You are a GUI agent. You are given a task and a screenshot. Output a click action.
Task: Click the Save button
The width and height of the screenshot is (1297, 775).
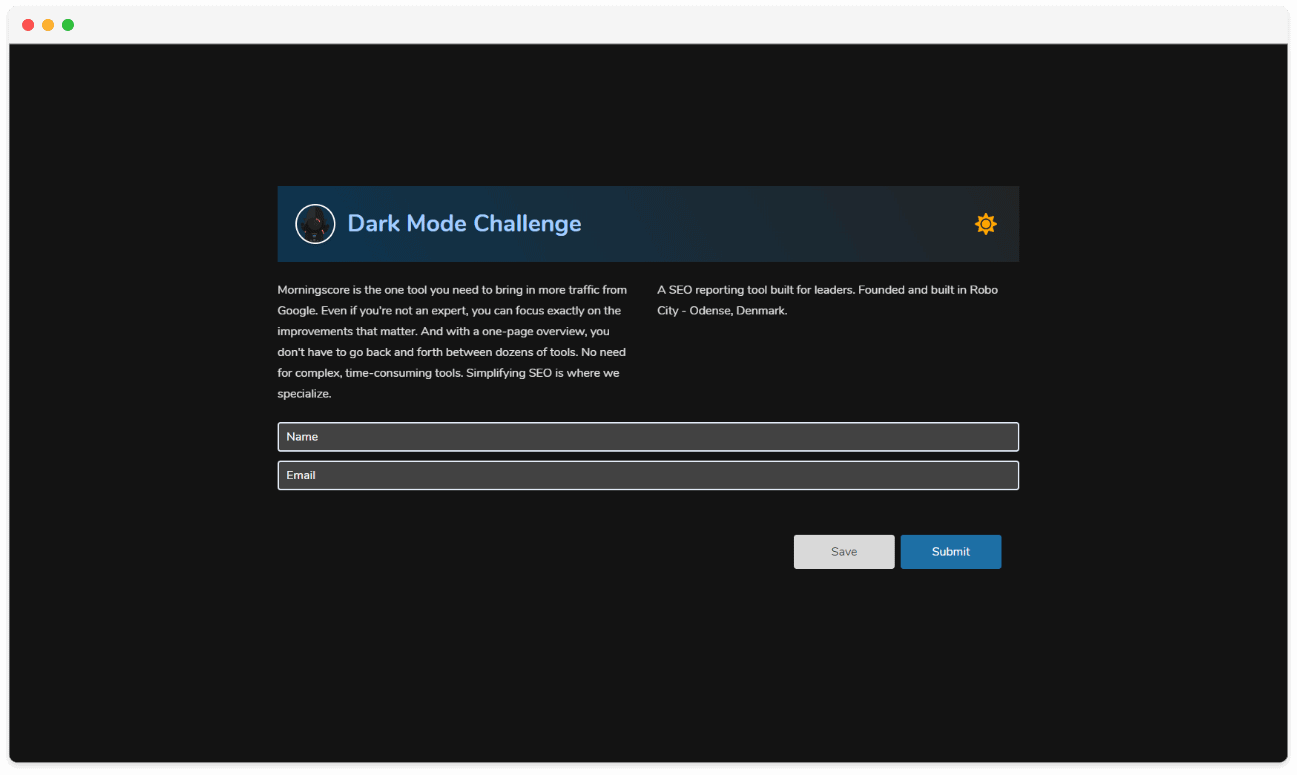(x=844, y=551)
